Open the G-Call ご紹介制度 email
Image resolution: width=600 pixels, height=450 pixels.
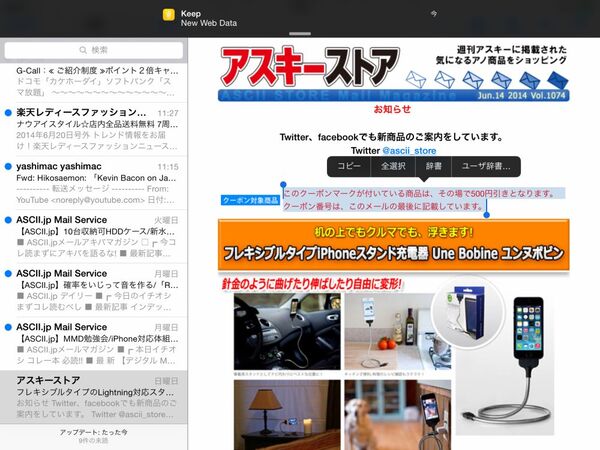click(96, 82)
